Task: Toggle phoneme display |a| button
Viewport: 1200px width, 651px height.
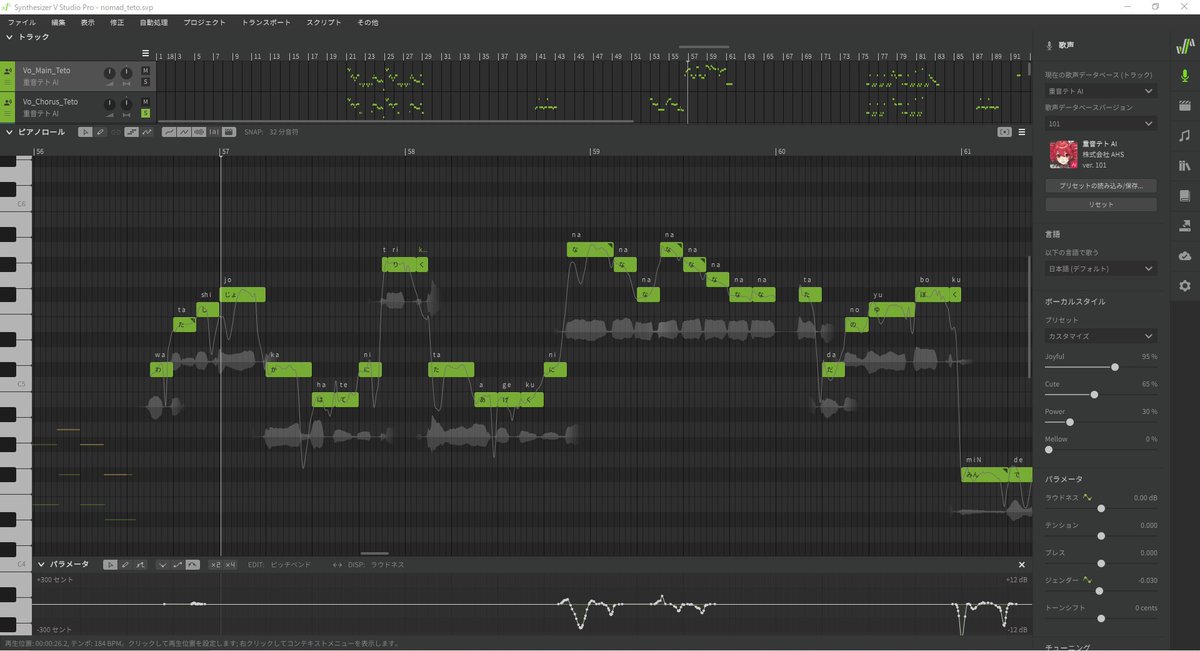Action: coord(214,132)
